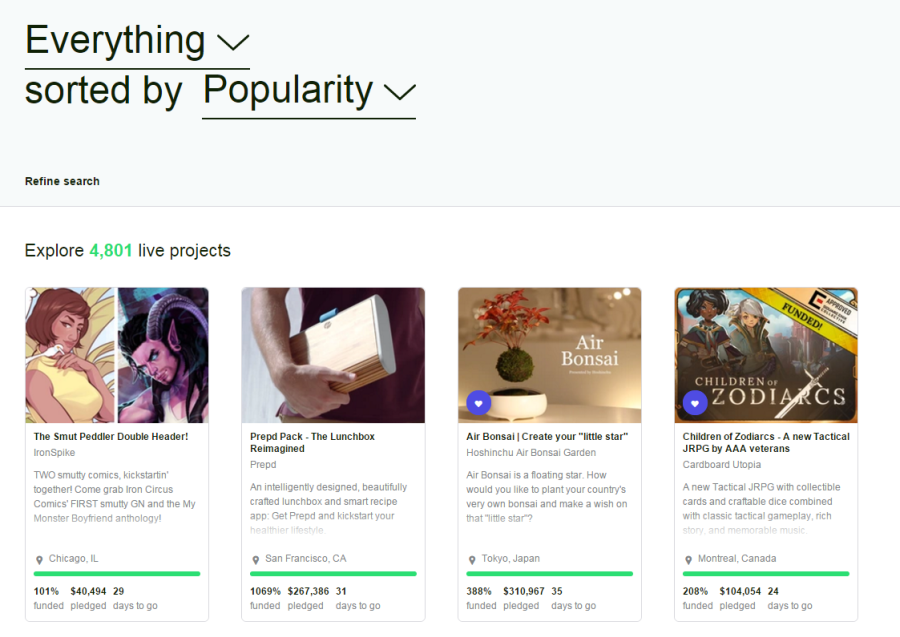The height and width of the screenshot is (637, 900).
Task: Open The Smut Peddler Double Header title
Action: pos(111,437)
